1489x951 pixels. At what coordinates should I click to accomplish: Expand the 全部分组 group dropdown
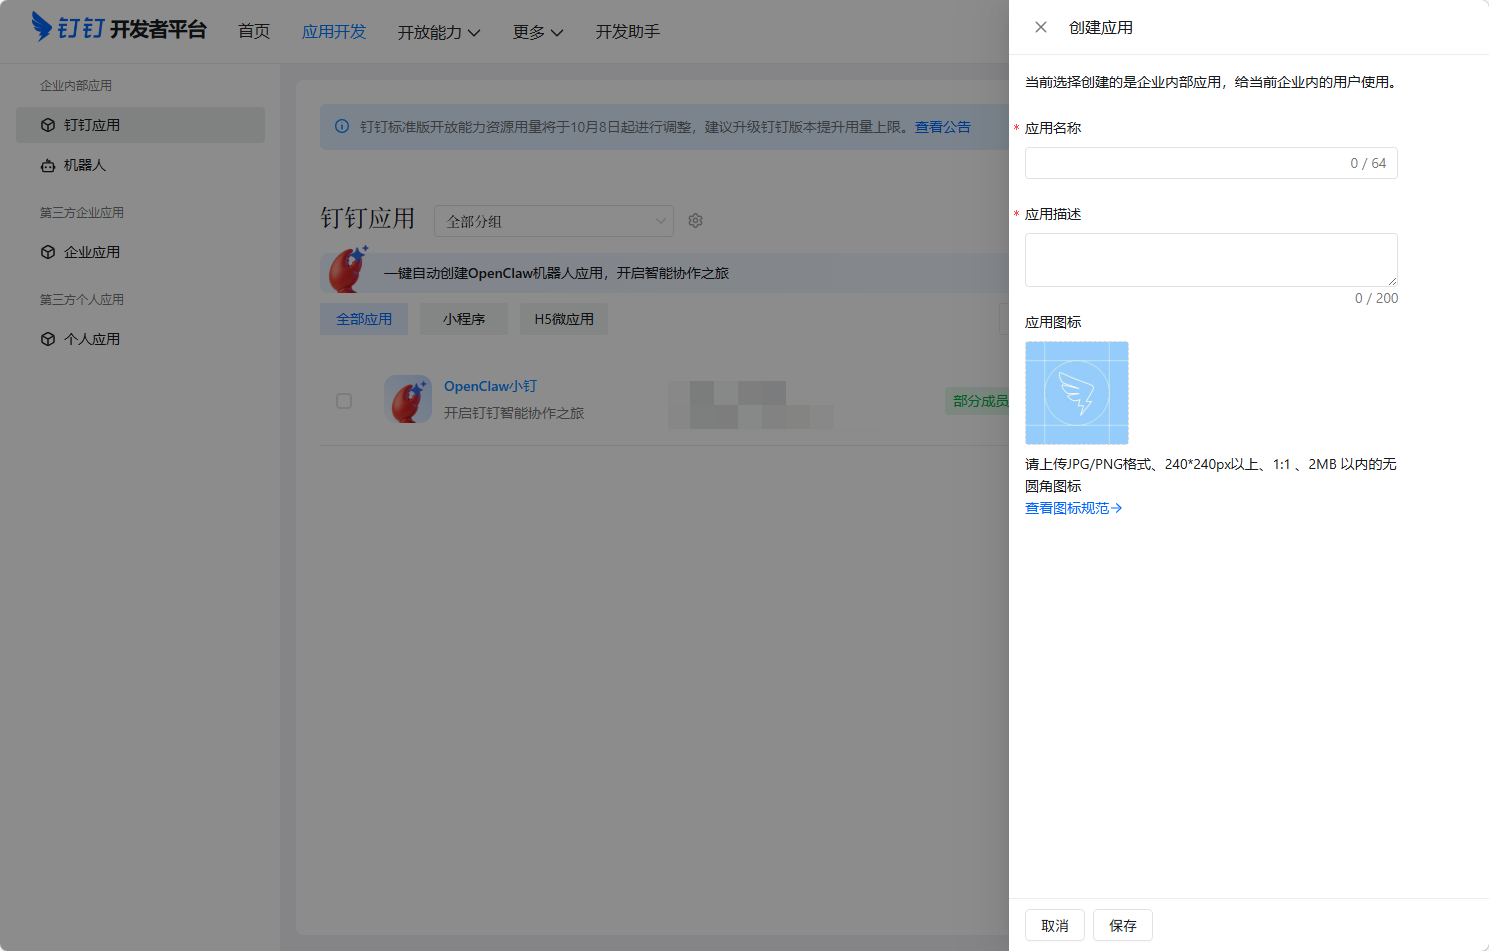click(x=554, y=221)
